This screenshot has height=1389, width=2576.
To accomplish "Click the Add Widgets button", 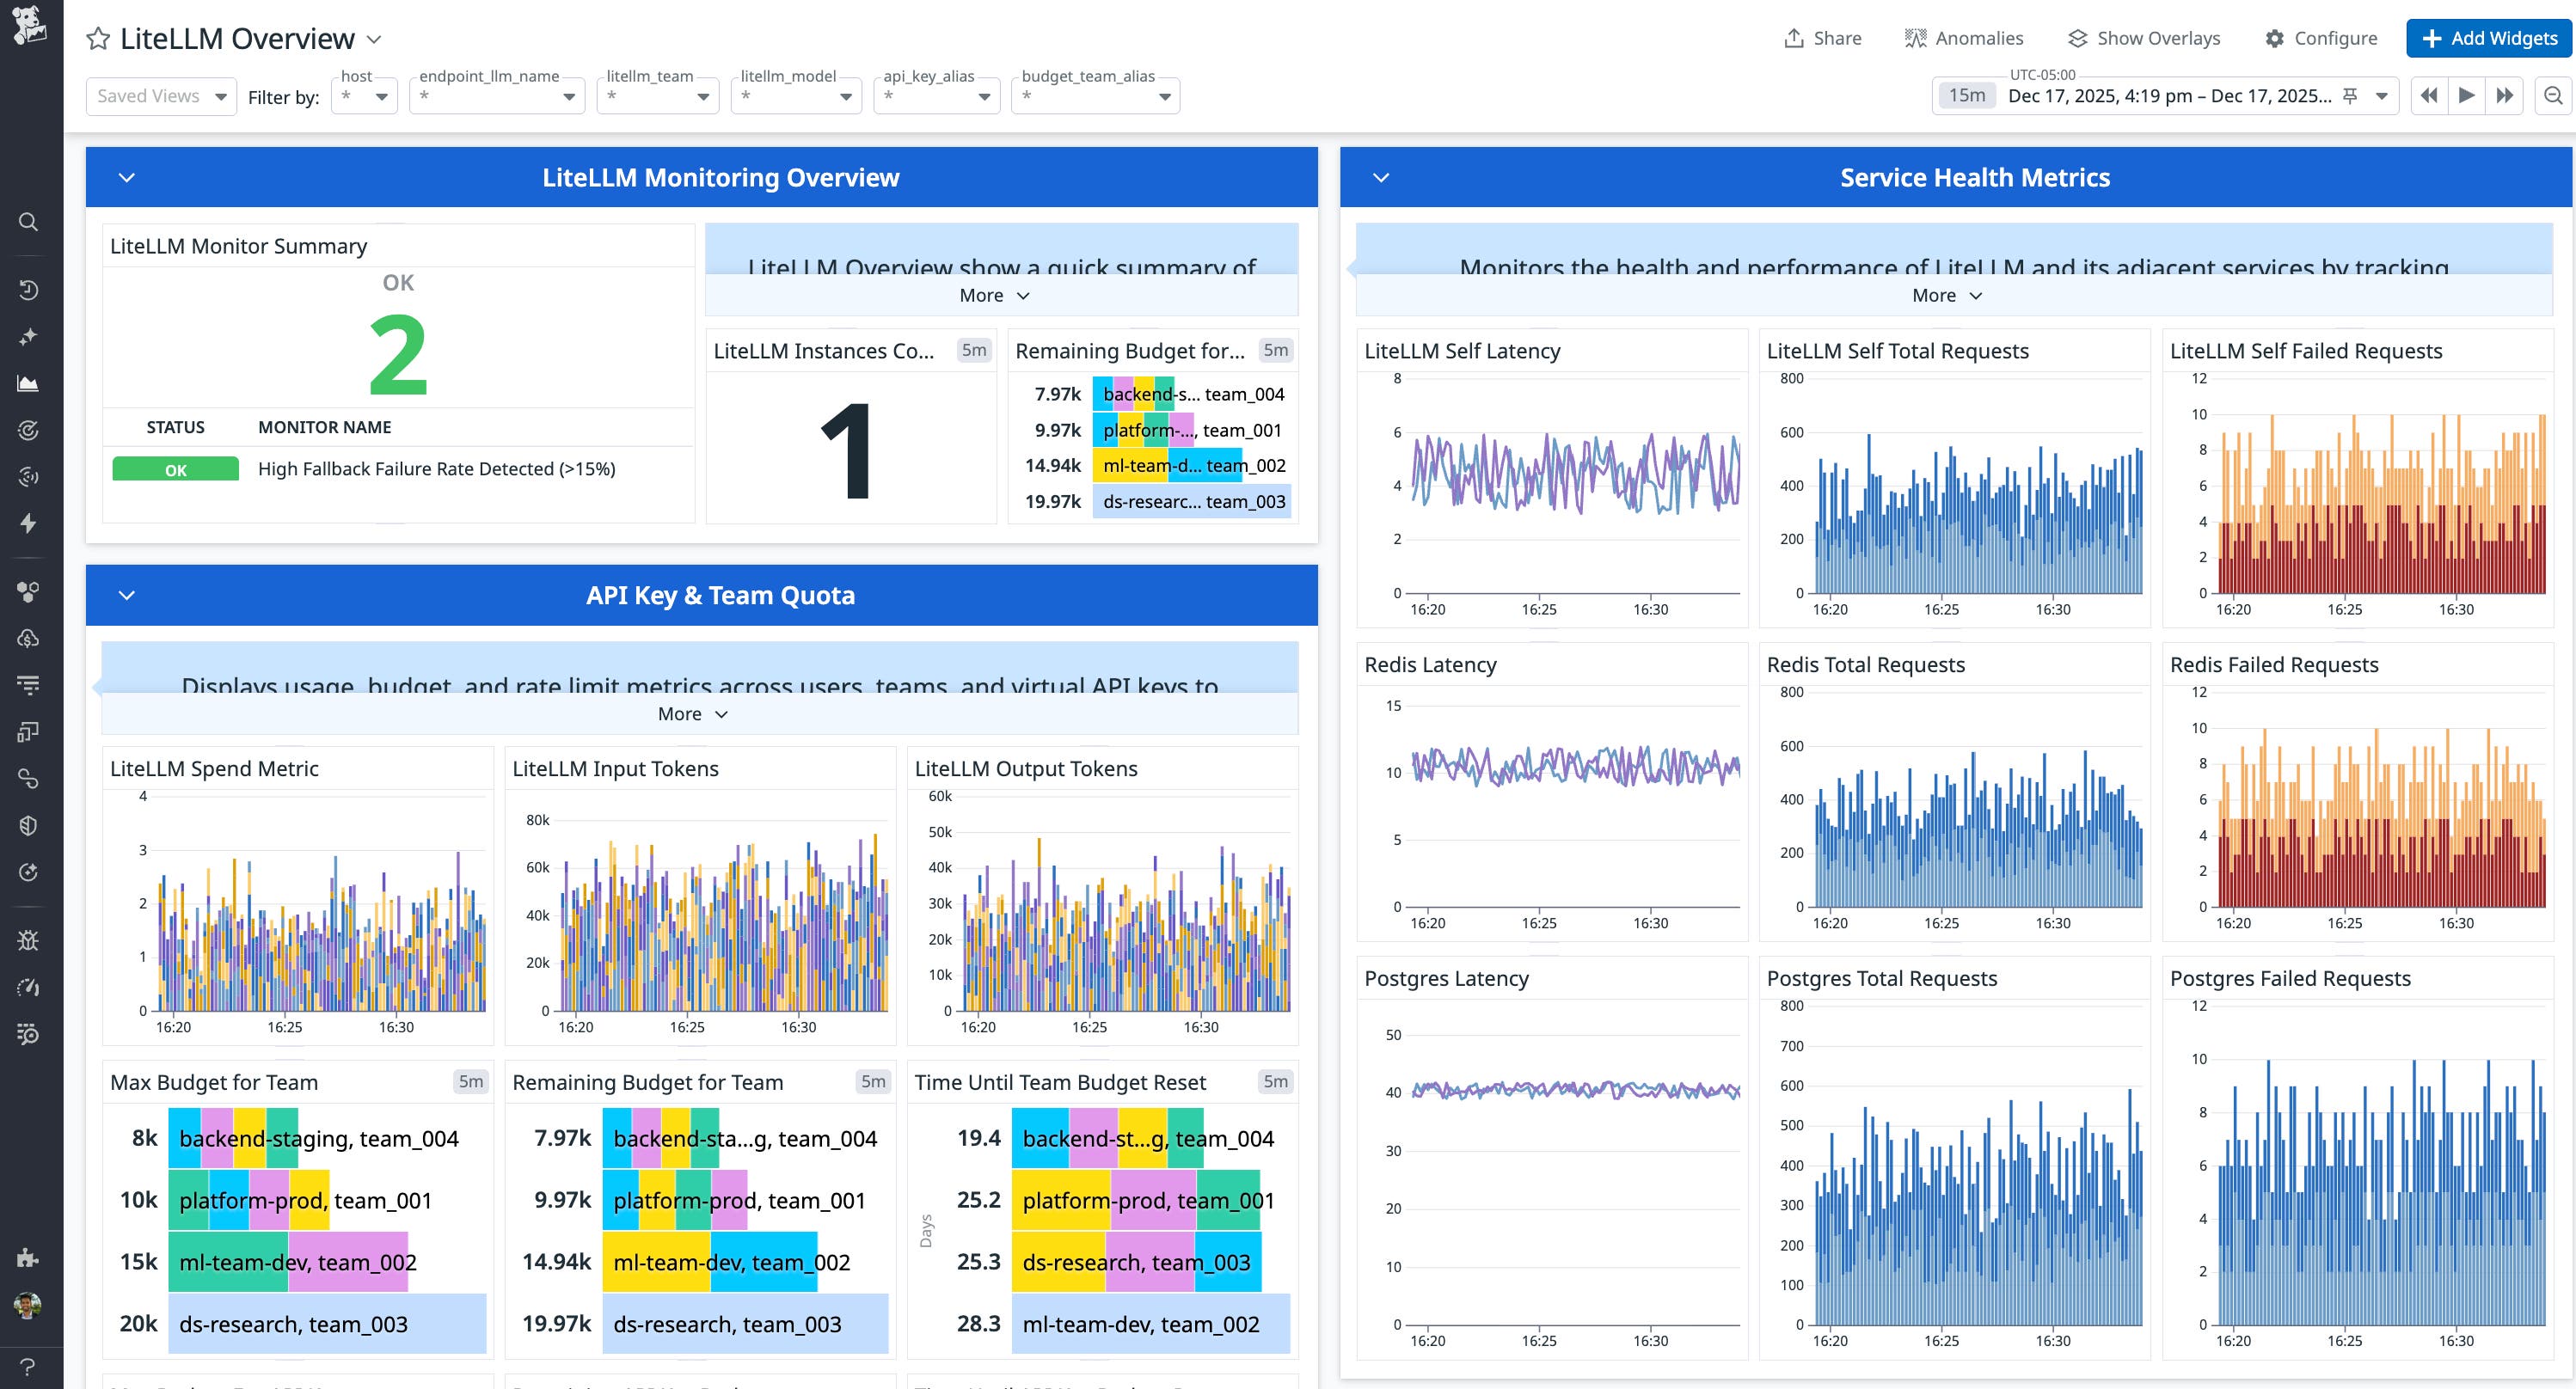I will click(2488, 38).
